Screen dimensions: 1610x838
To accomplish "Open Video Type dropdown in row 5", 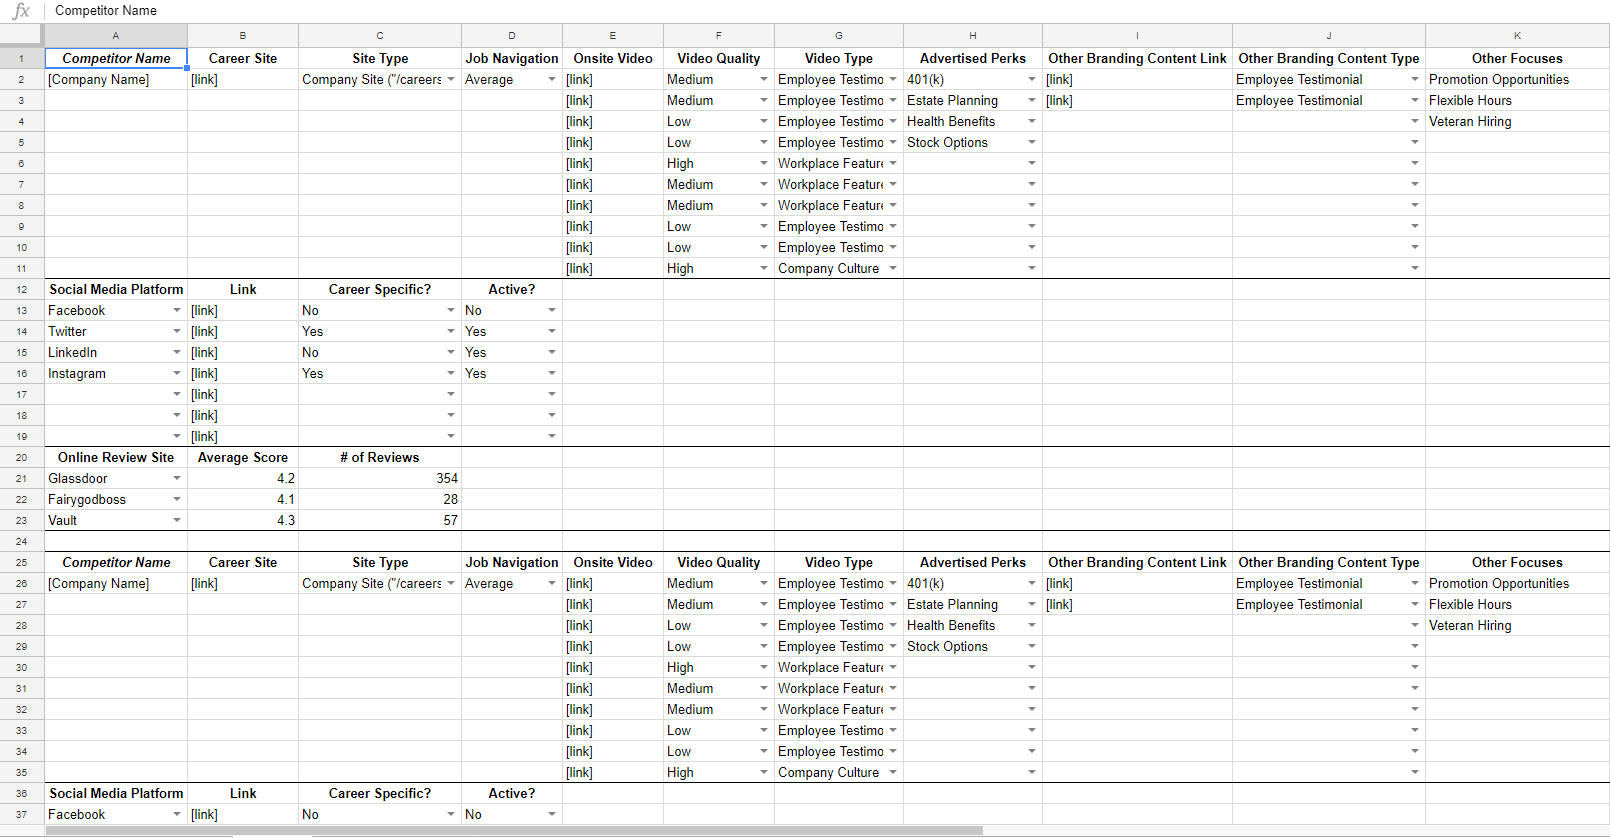I will pyautogui.click(x=893, y=142).
